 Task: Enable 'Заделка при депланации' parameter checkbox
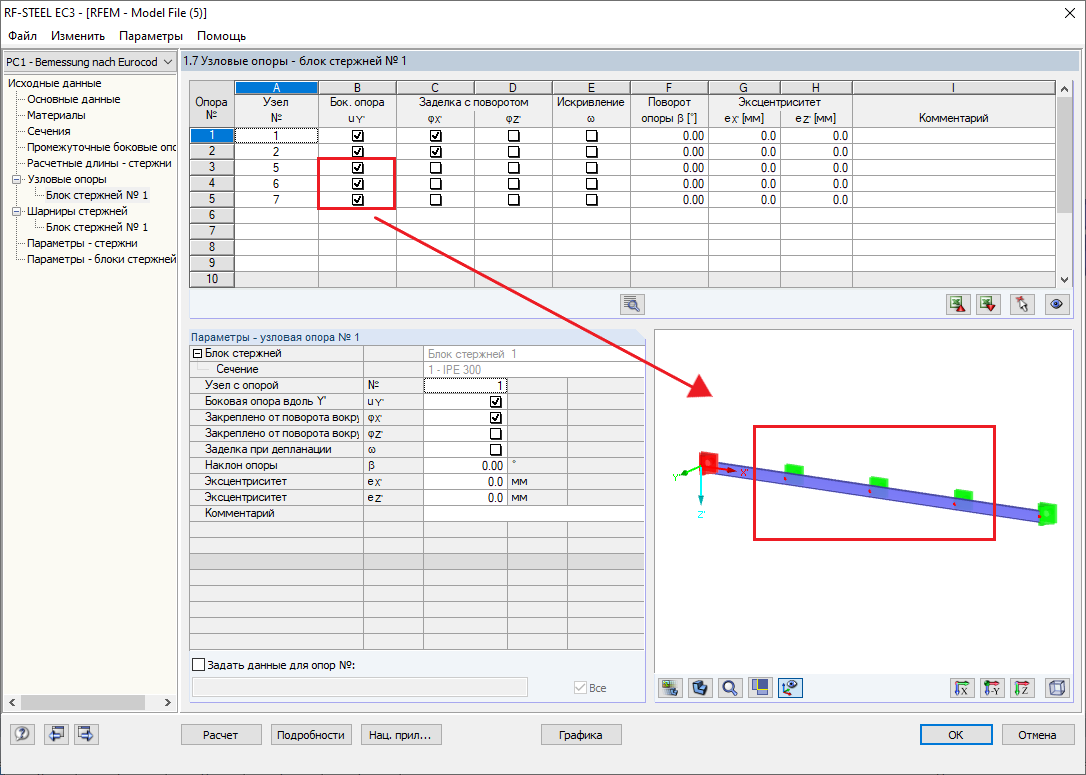click(x=495, y=449)
